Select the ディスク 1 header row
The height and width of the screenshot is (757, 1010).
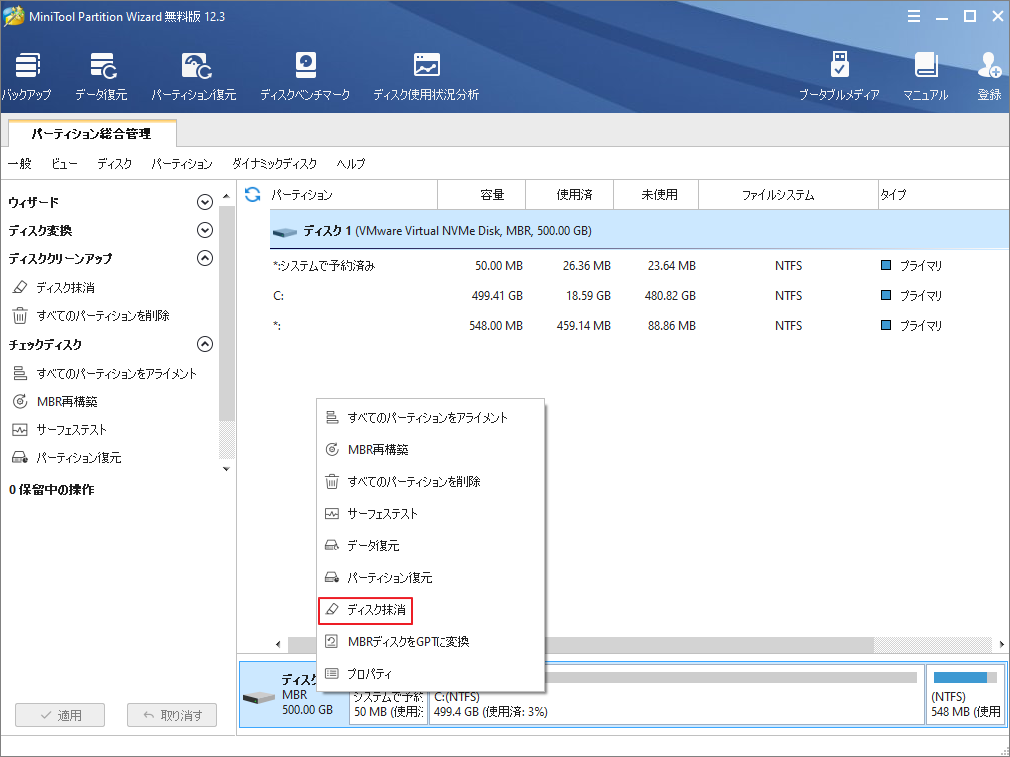pos(640,231)
